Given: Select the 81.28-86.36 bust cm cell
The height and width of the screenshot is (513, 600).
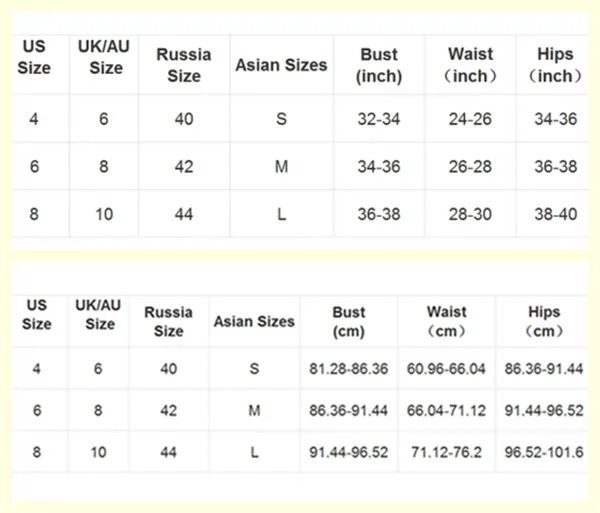Looking at the screenshot, I should (x=349, y=369).
